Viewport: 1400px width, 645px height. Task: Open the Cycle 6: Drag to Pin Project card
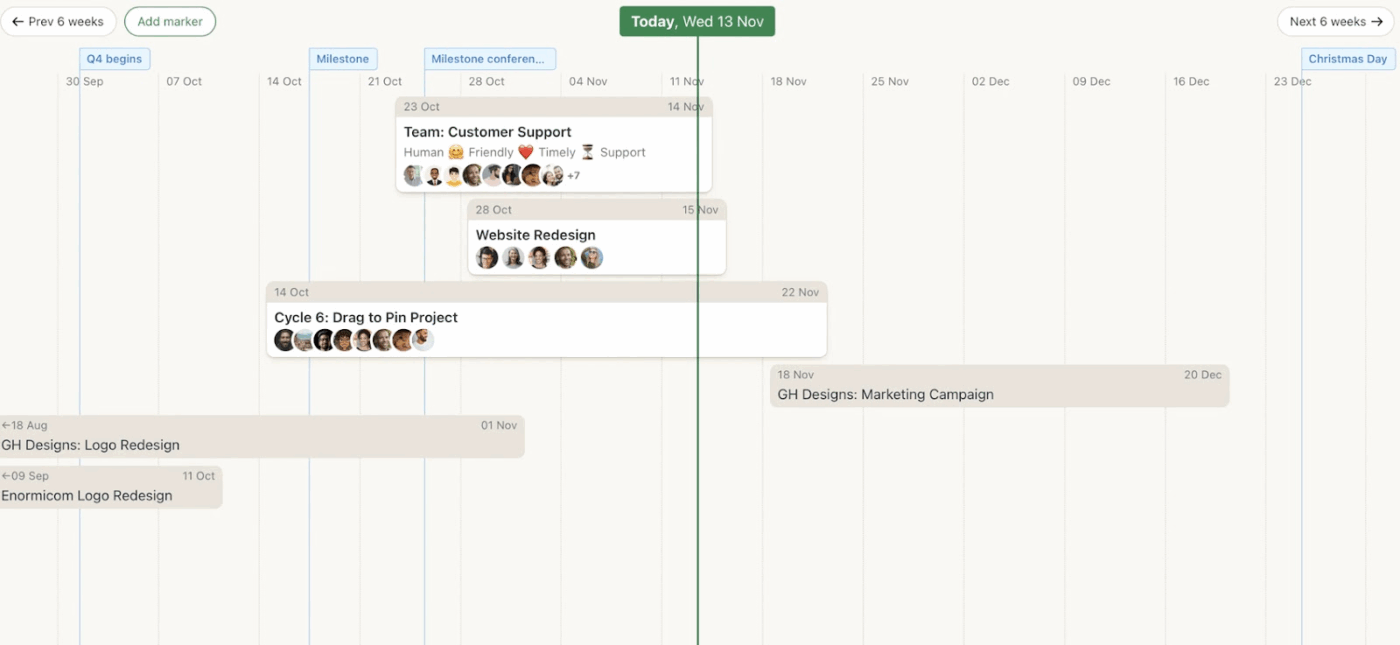tap(366, 317)
